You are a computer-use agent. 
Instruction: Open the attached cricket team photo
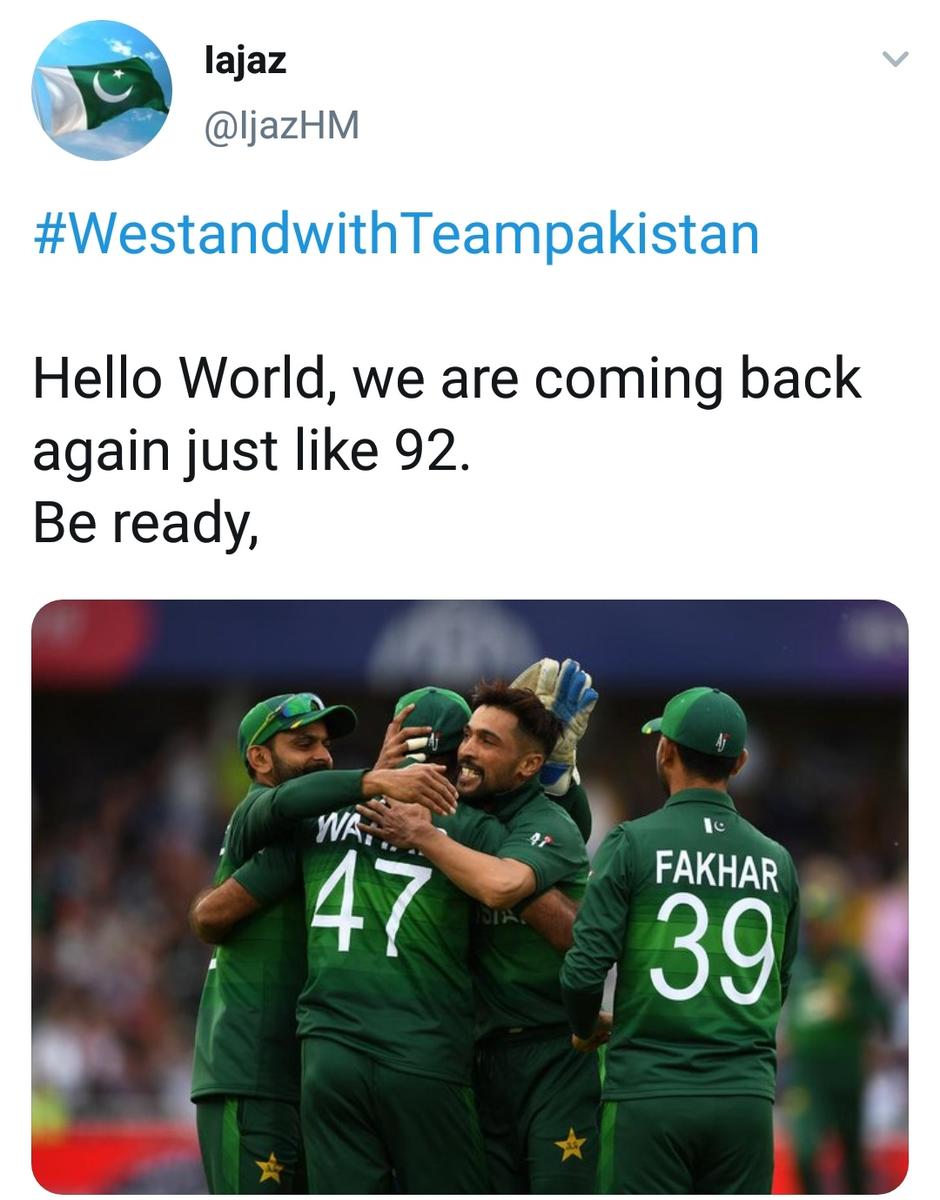[470, 897]
